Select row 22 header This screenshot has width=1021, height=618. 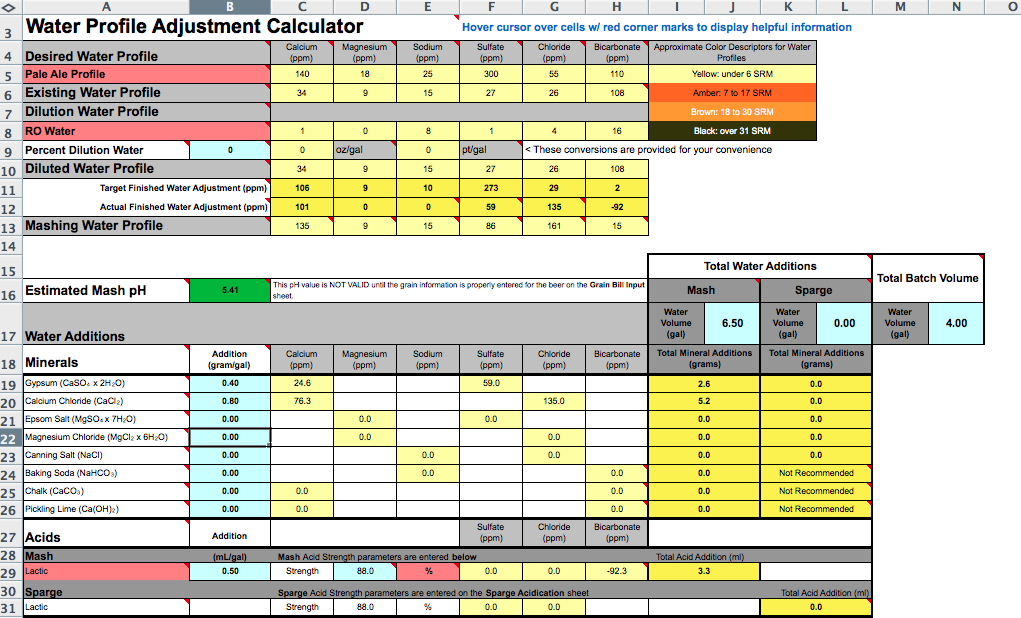coord(9,438)
